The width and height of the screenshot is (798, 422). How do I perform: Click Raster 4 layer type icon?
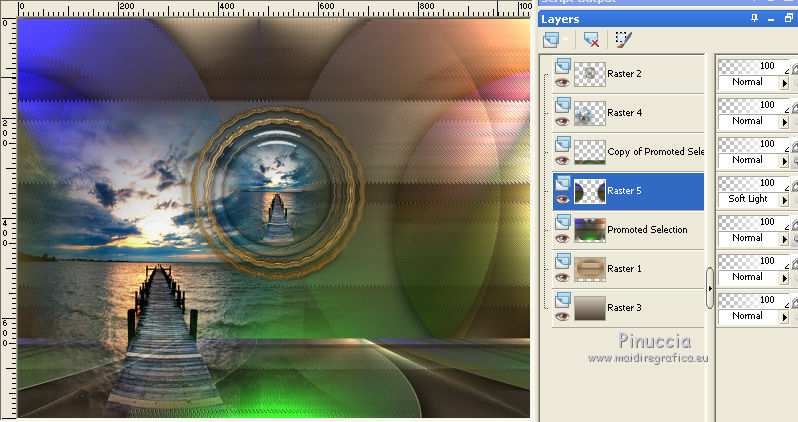click(563, 105)
